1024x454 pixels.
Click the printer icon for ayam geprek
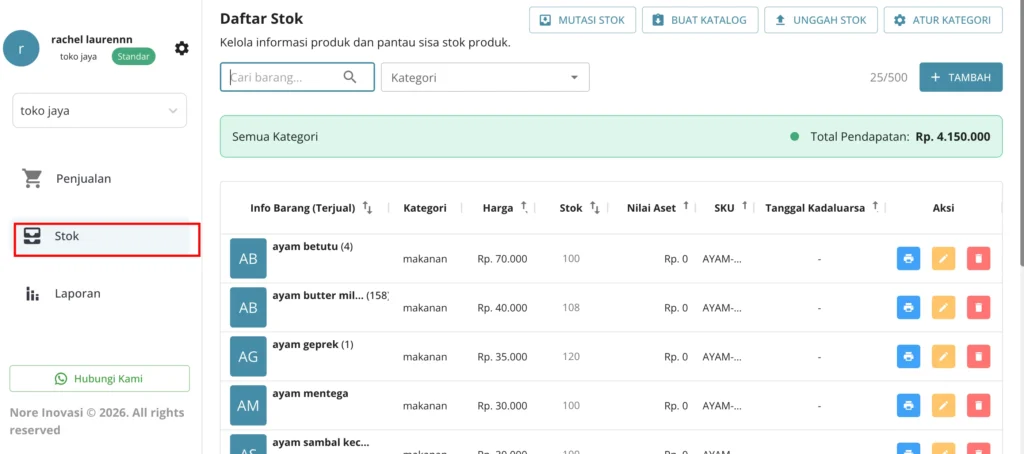coord(908,357)
